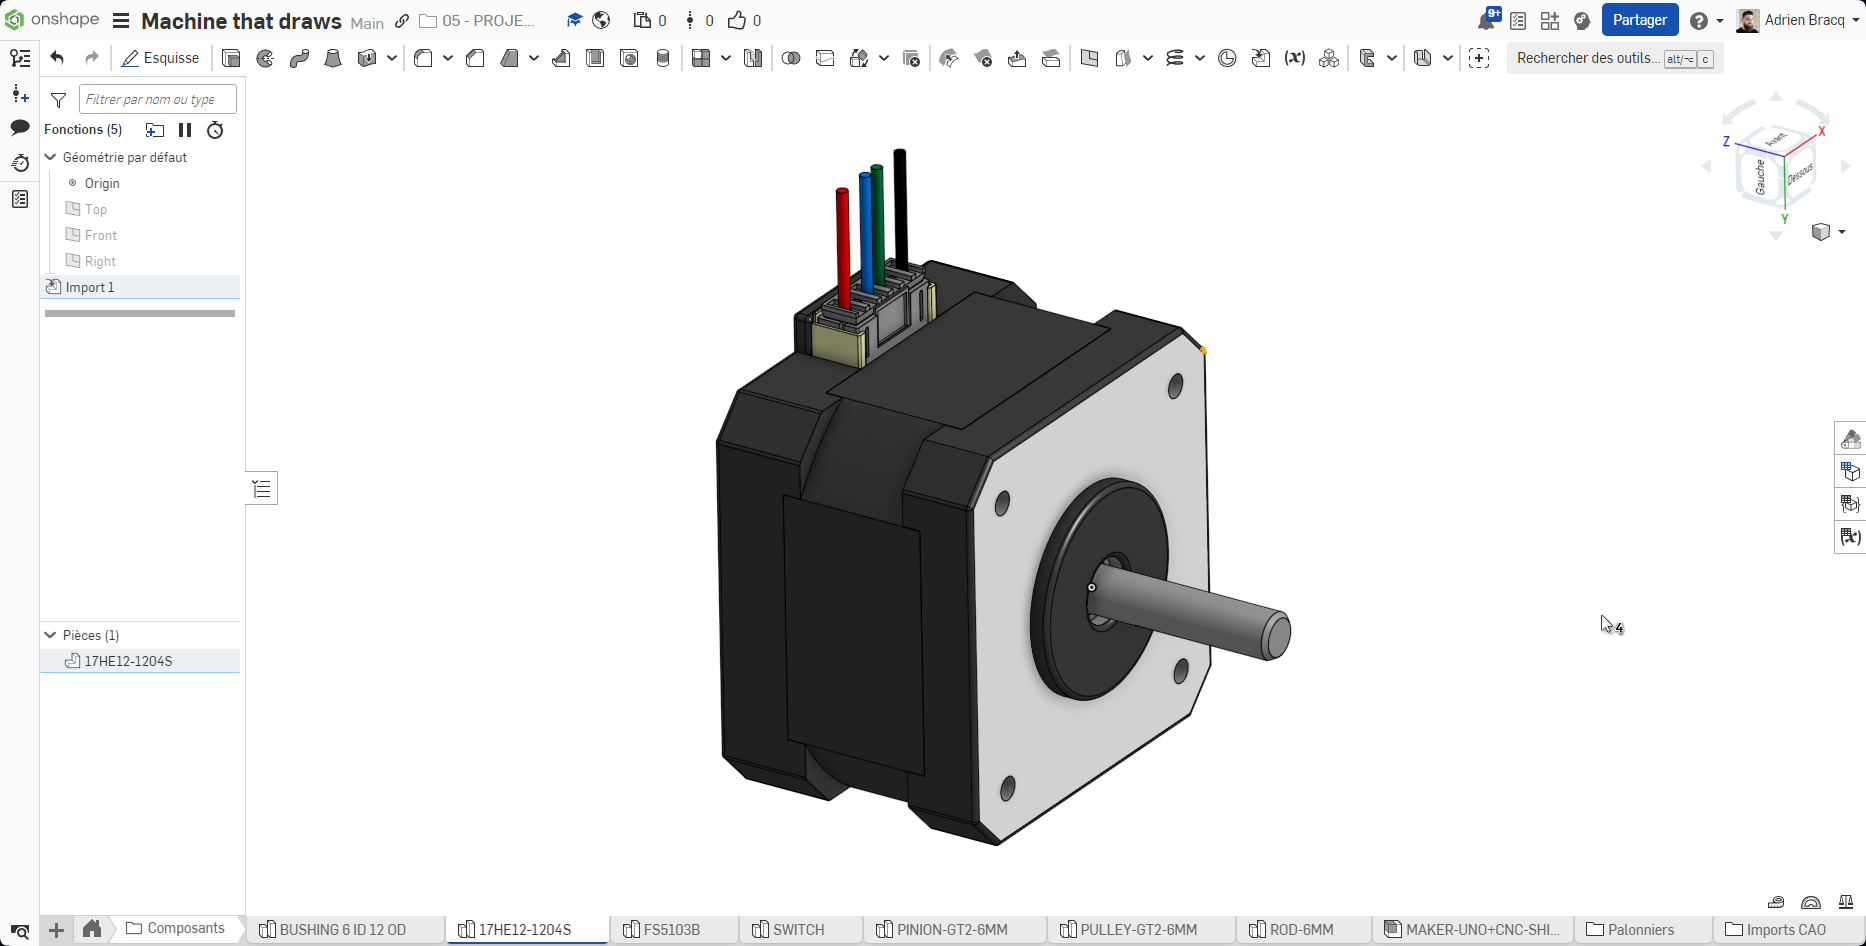Expand the Fillet dropdown arrow
Viewport: 1866px width, 946px height.
(448, 58)
